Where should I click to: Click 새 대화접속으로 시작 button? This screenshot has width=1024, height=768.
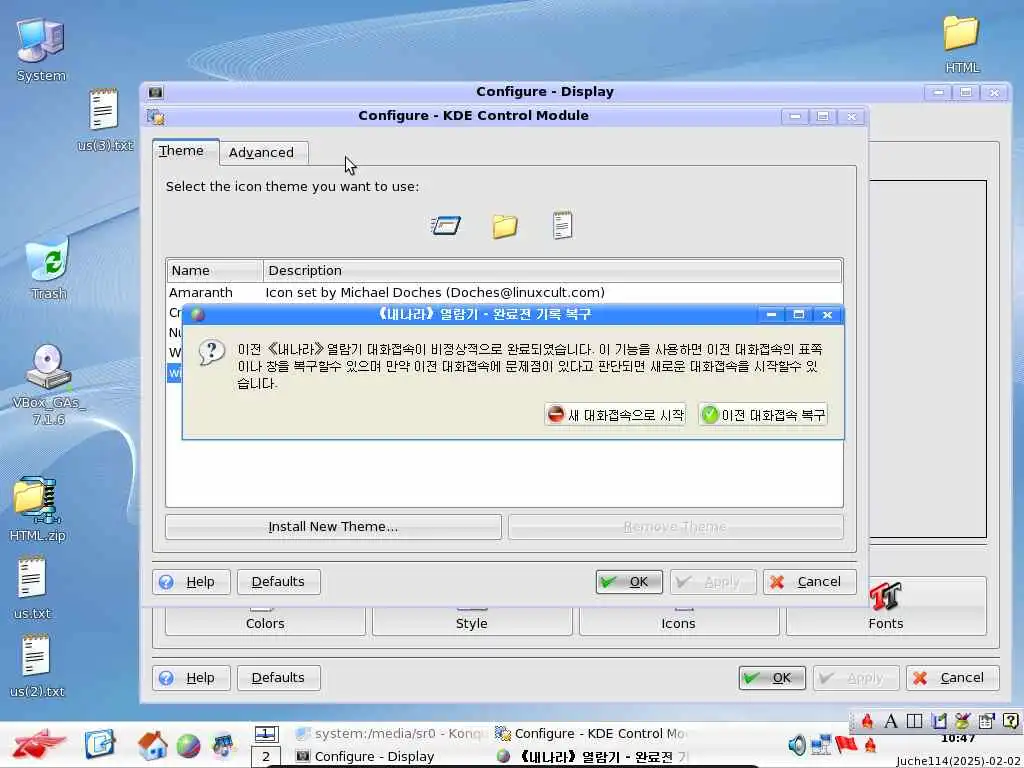(615, 414)
